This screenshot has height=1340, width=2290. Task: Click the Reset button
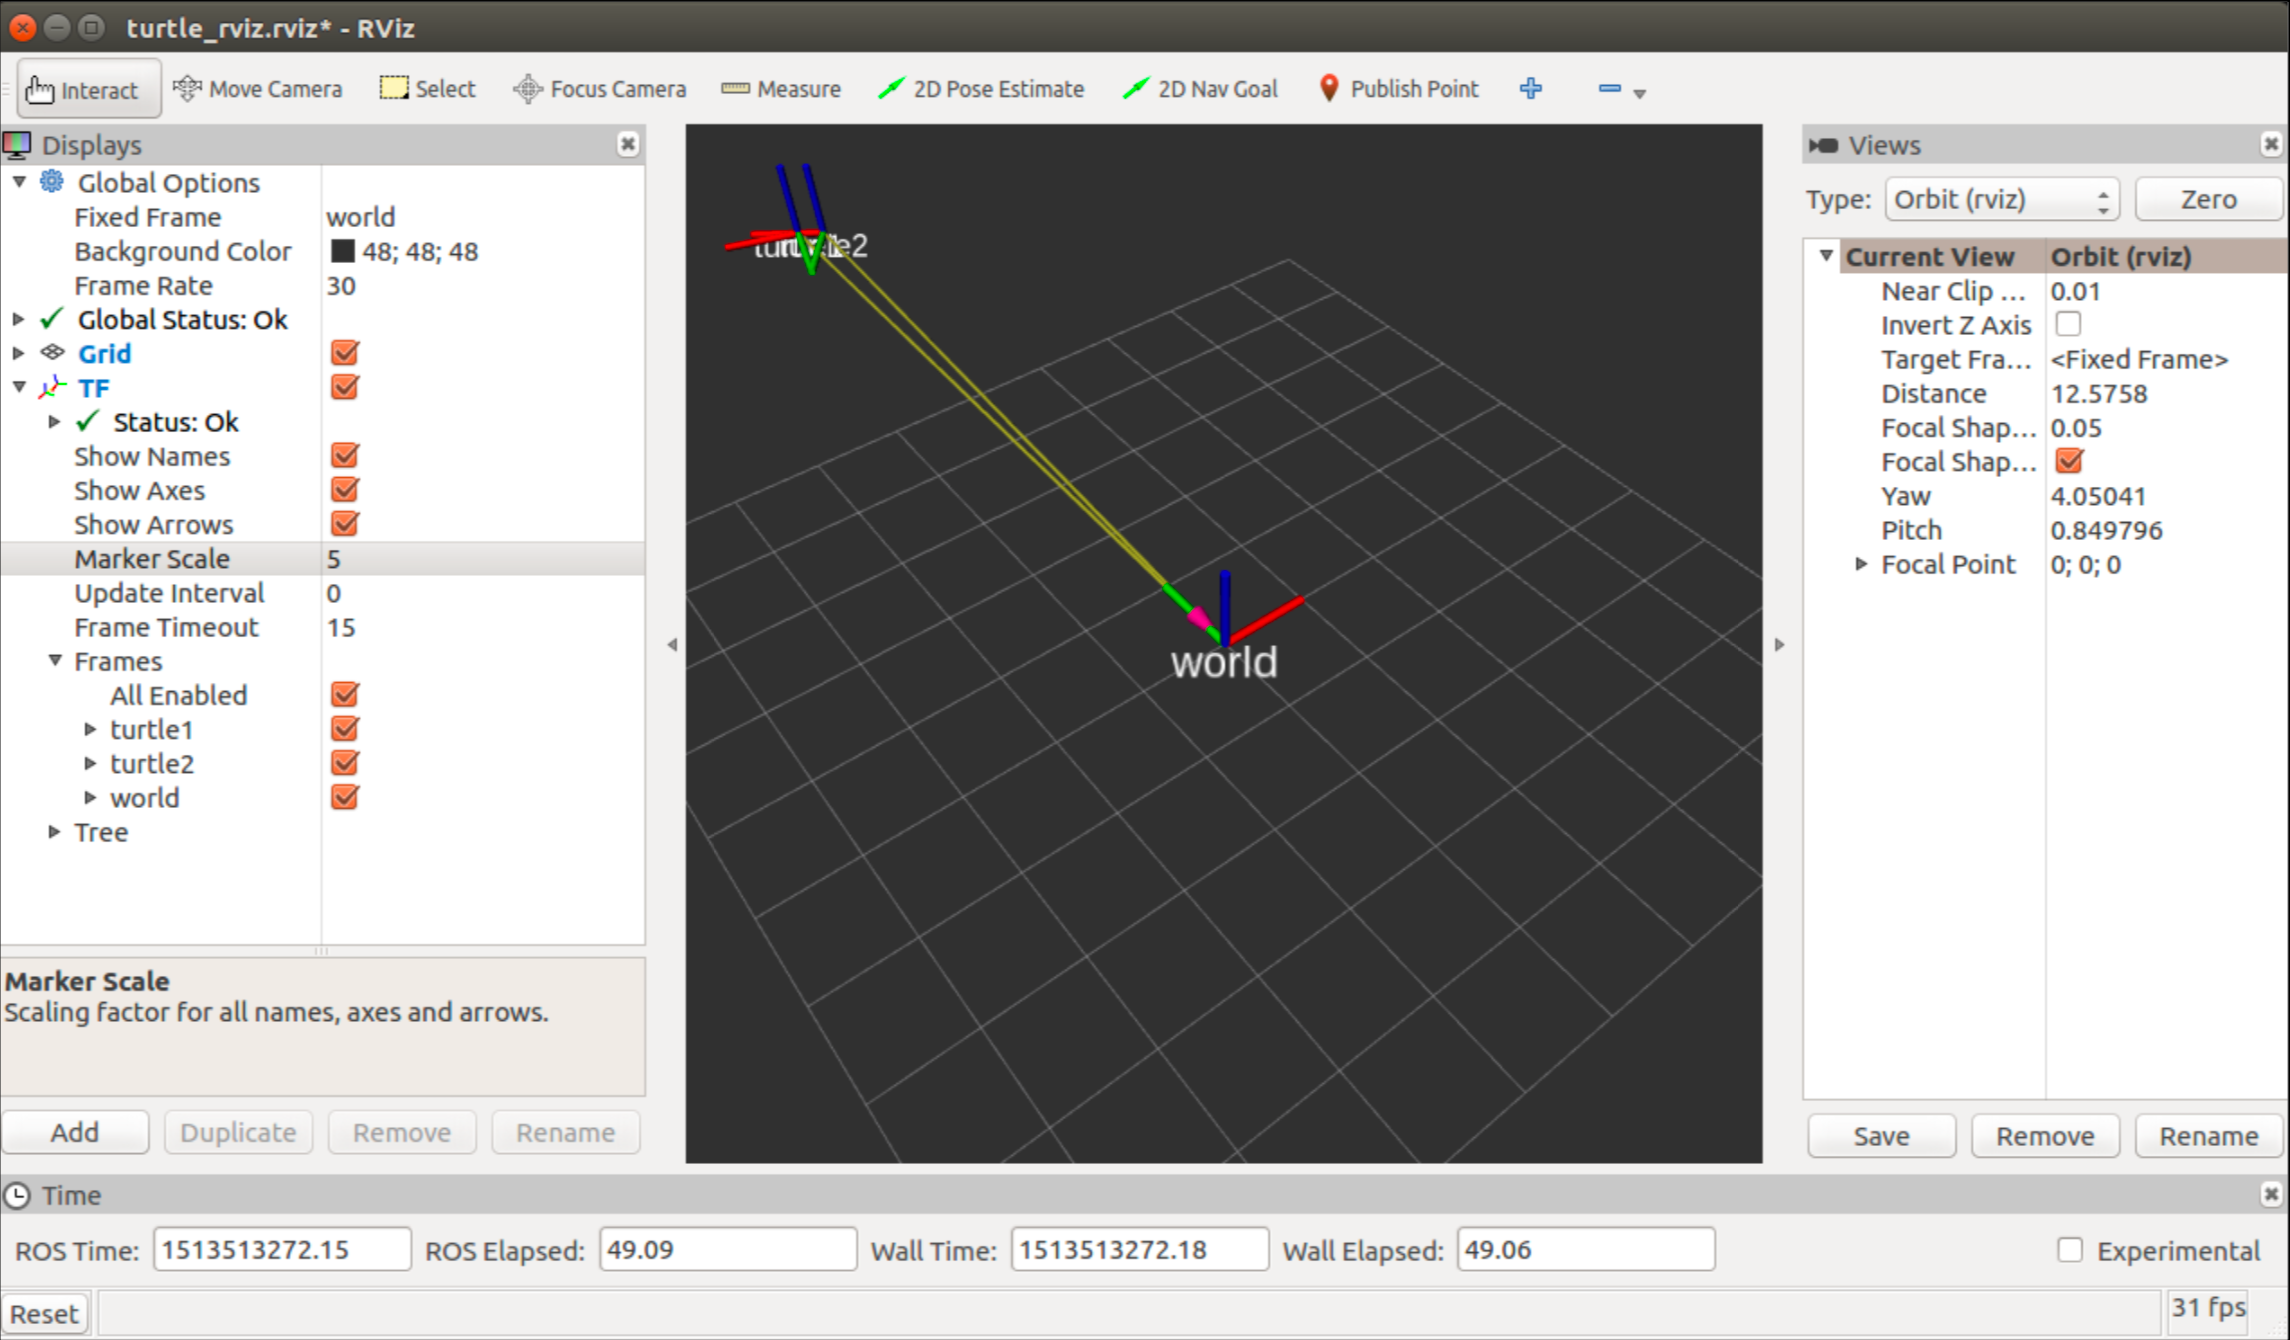pyautogui.click(x=45, y=1312)
